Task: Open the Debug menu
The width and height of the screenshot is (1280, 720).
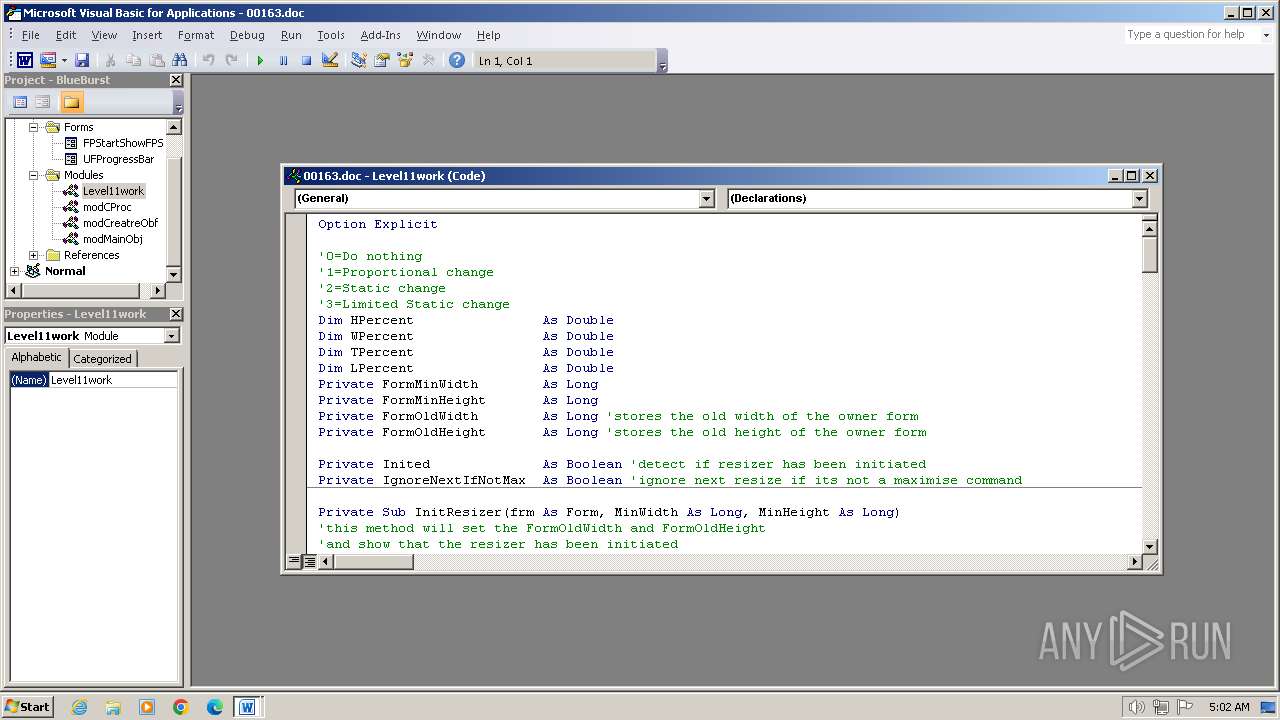Action: [x=247, y=35]
